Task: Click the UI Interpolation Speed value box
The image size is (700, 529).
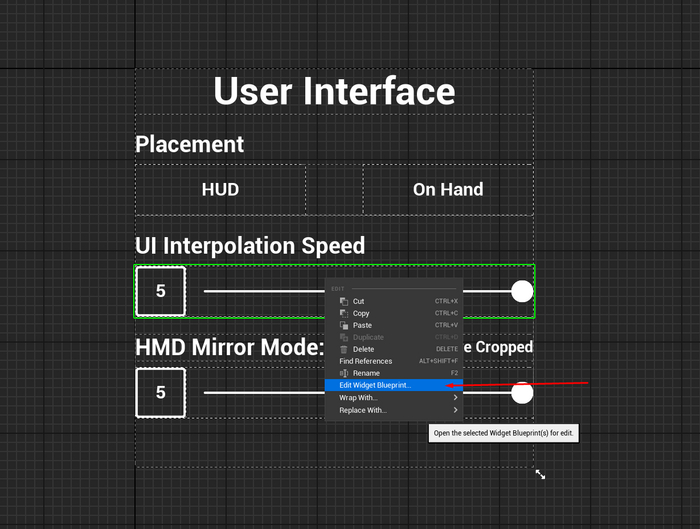Action: 161,291
